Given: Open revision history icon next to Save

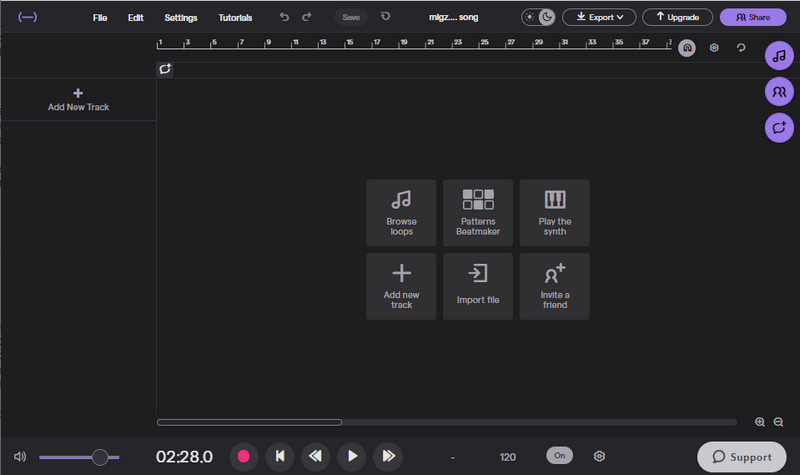Looking at the screenshot, I should 385,16.
